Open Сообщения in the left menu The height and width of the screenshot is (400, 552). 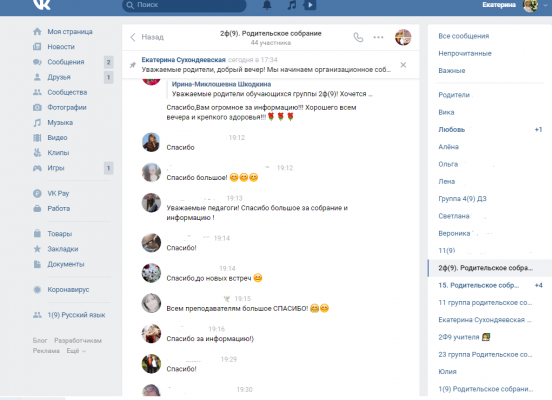[x=66, y=62]
